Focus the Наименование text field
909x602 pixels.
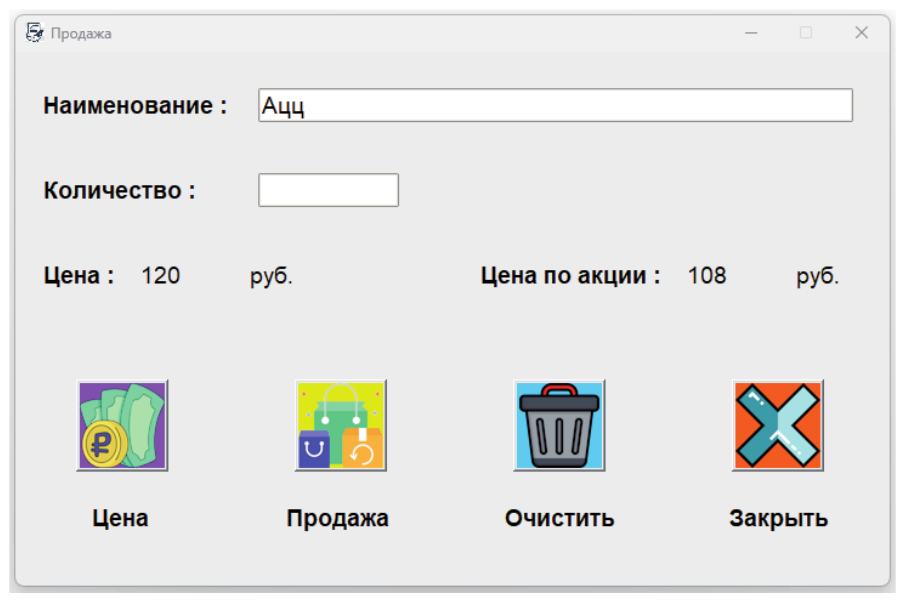[555, 106]
